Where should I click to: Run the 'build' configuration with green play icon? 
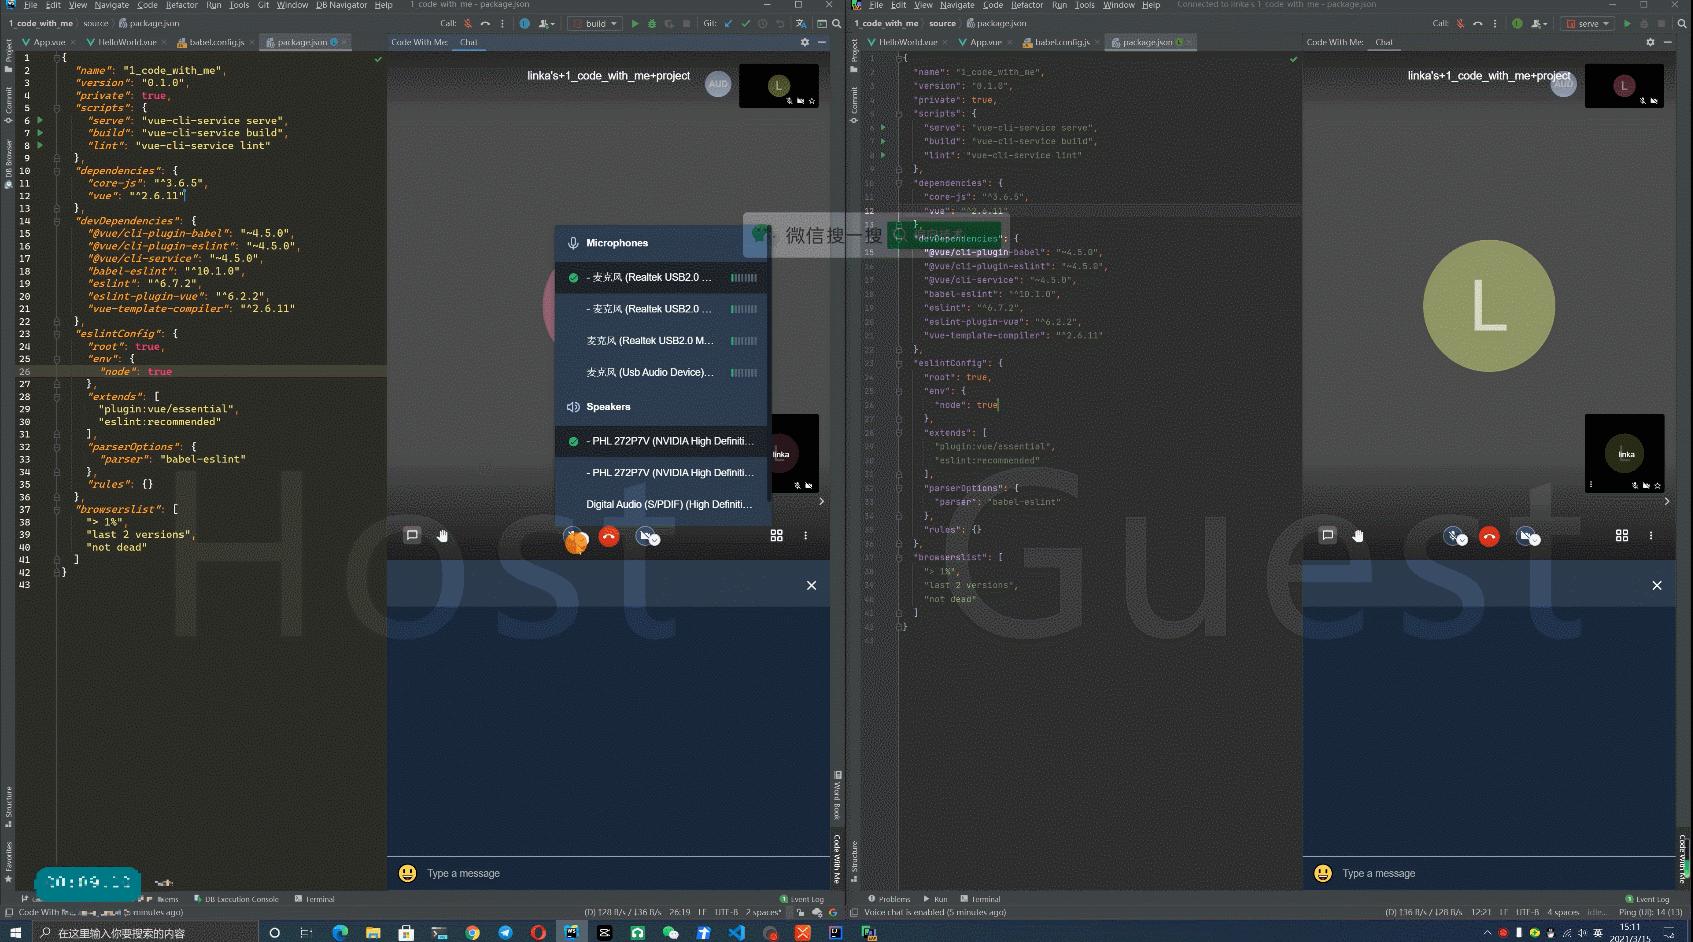pos(633,23)
